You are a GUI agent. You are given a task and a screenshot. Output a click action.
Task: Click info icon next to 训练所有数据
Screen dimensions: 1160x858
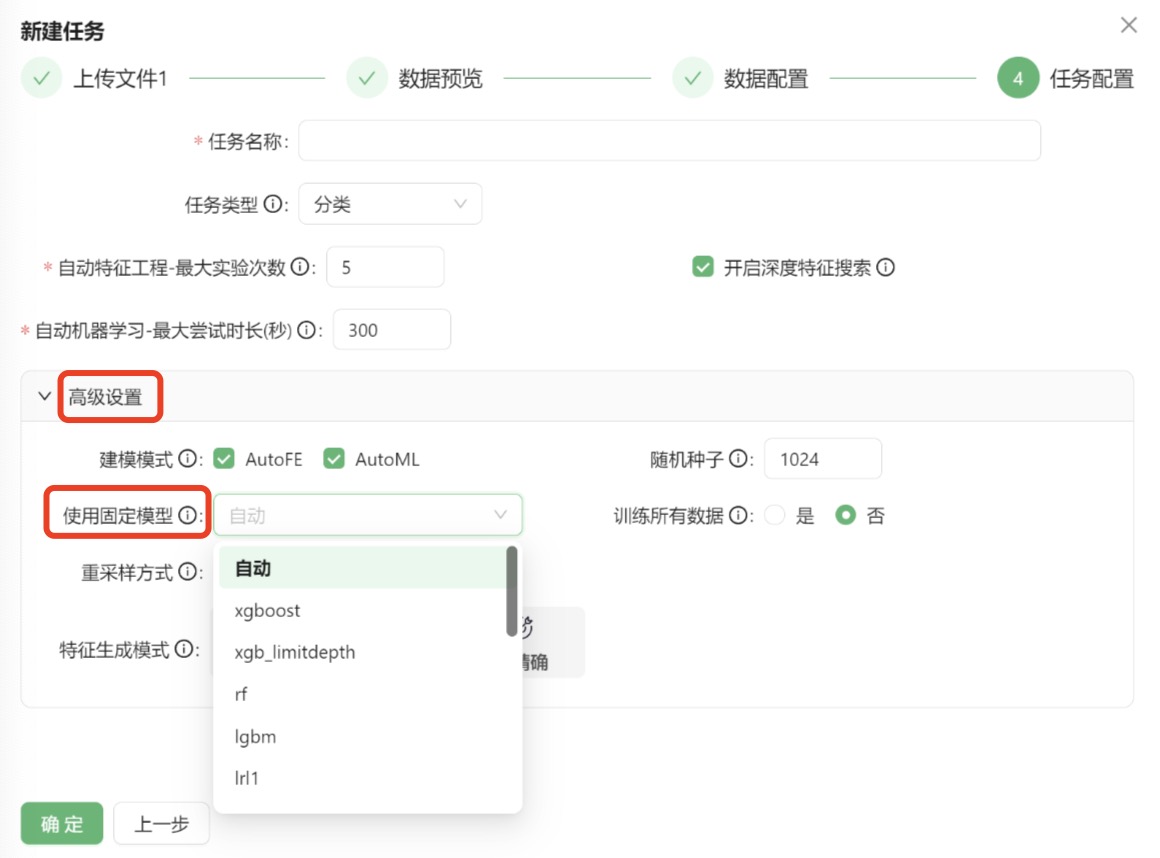[739, 516]
